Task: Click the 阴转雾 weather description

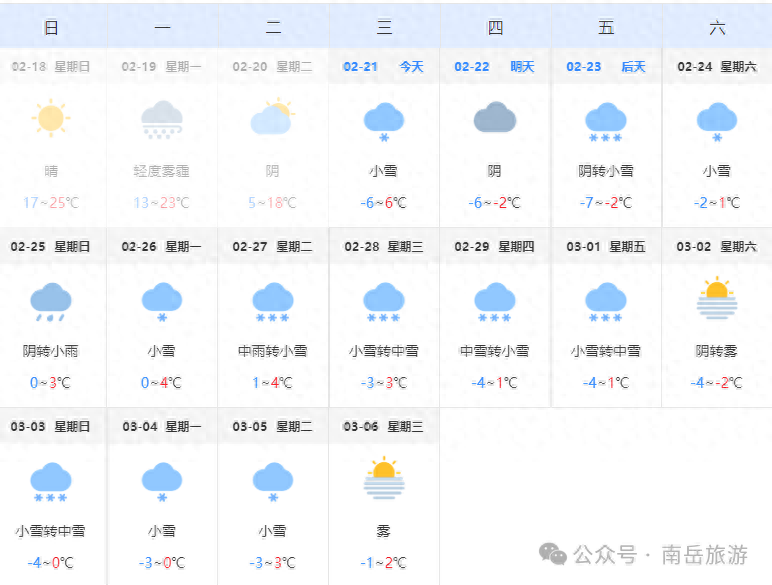Action: tap(717, 351)
